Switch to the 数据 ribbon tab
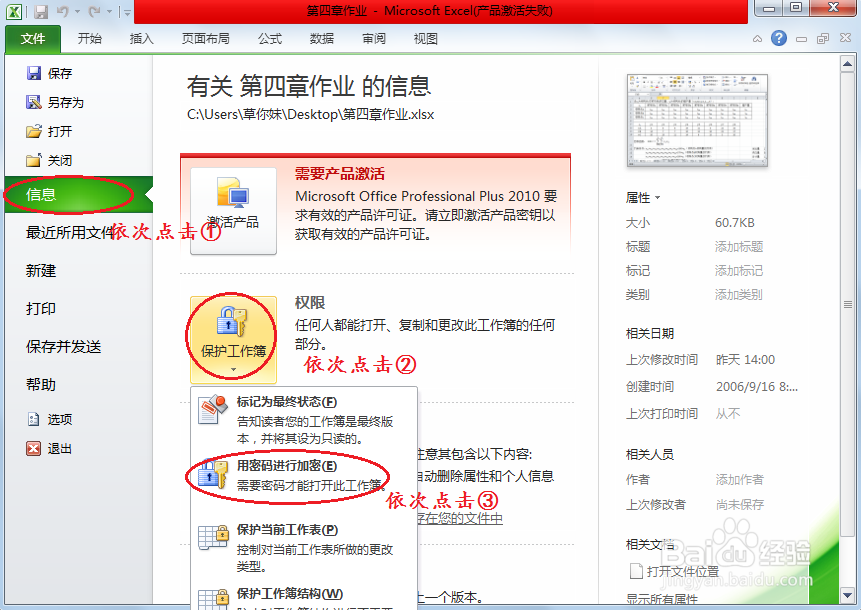The height and width of the screenshot is (610, 861). tap(322, 39)
